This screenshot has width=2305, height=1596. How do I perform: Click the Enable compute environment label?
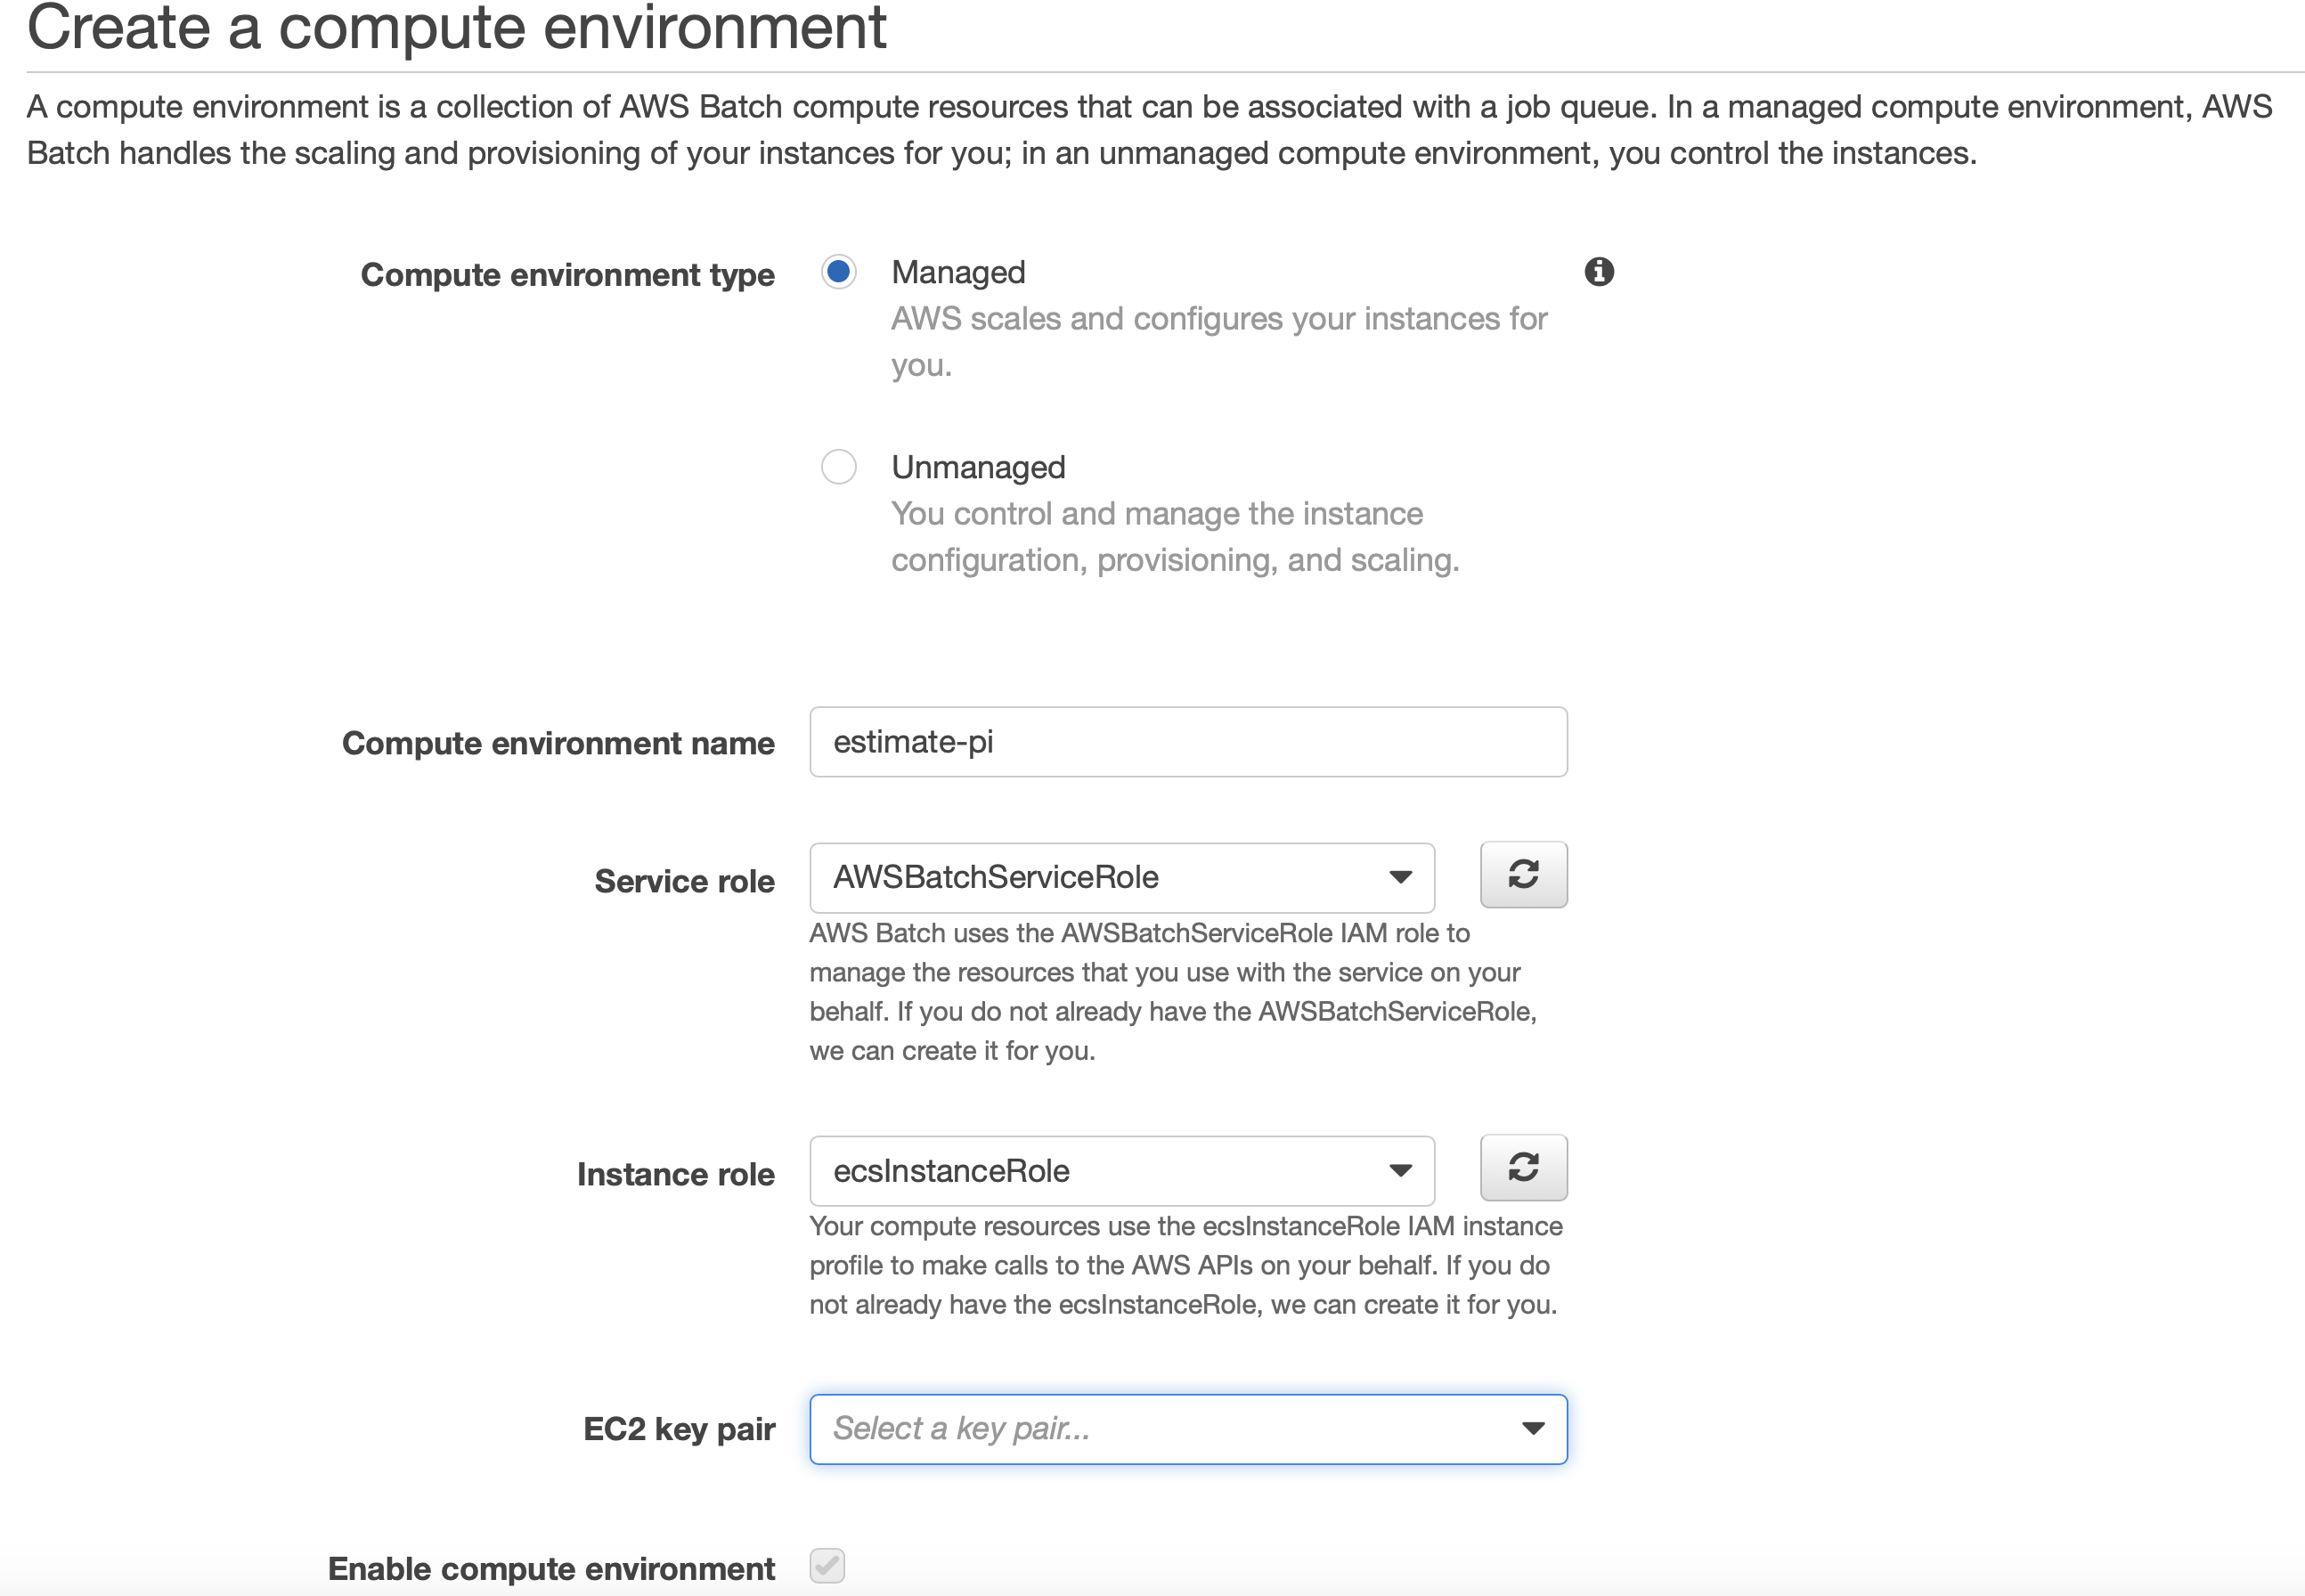(551, 1568)
